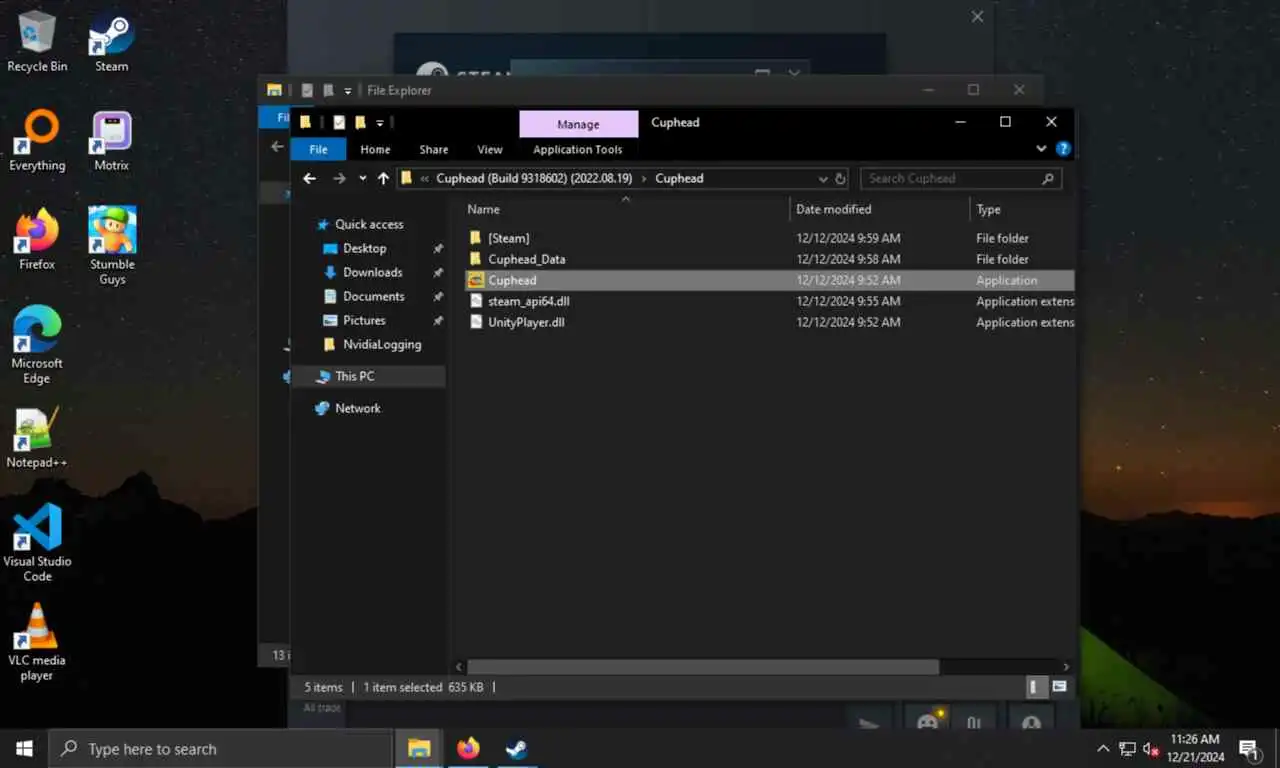Open the Share ribbon tab
Viewport: 1280px width, 768px height.
click(434, 149)
